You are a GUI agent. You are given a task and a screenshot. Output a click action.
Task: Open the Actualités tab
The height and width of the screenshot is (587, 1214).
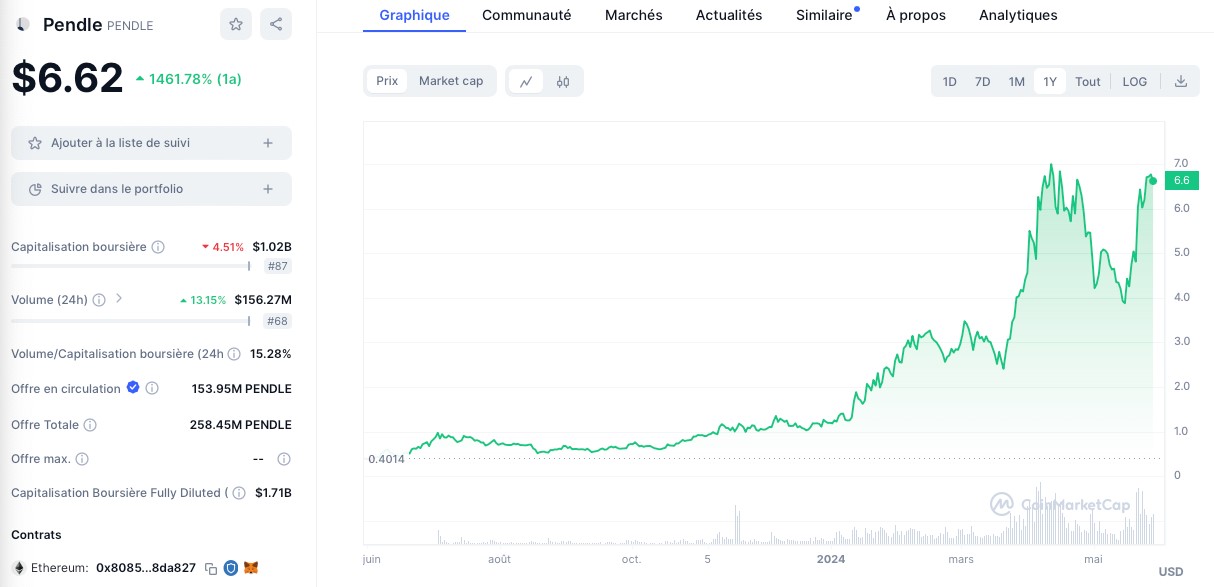[x=728, y=15]
